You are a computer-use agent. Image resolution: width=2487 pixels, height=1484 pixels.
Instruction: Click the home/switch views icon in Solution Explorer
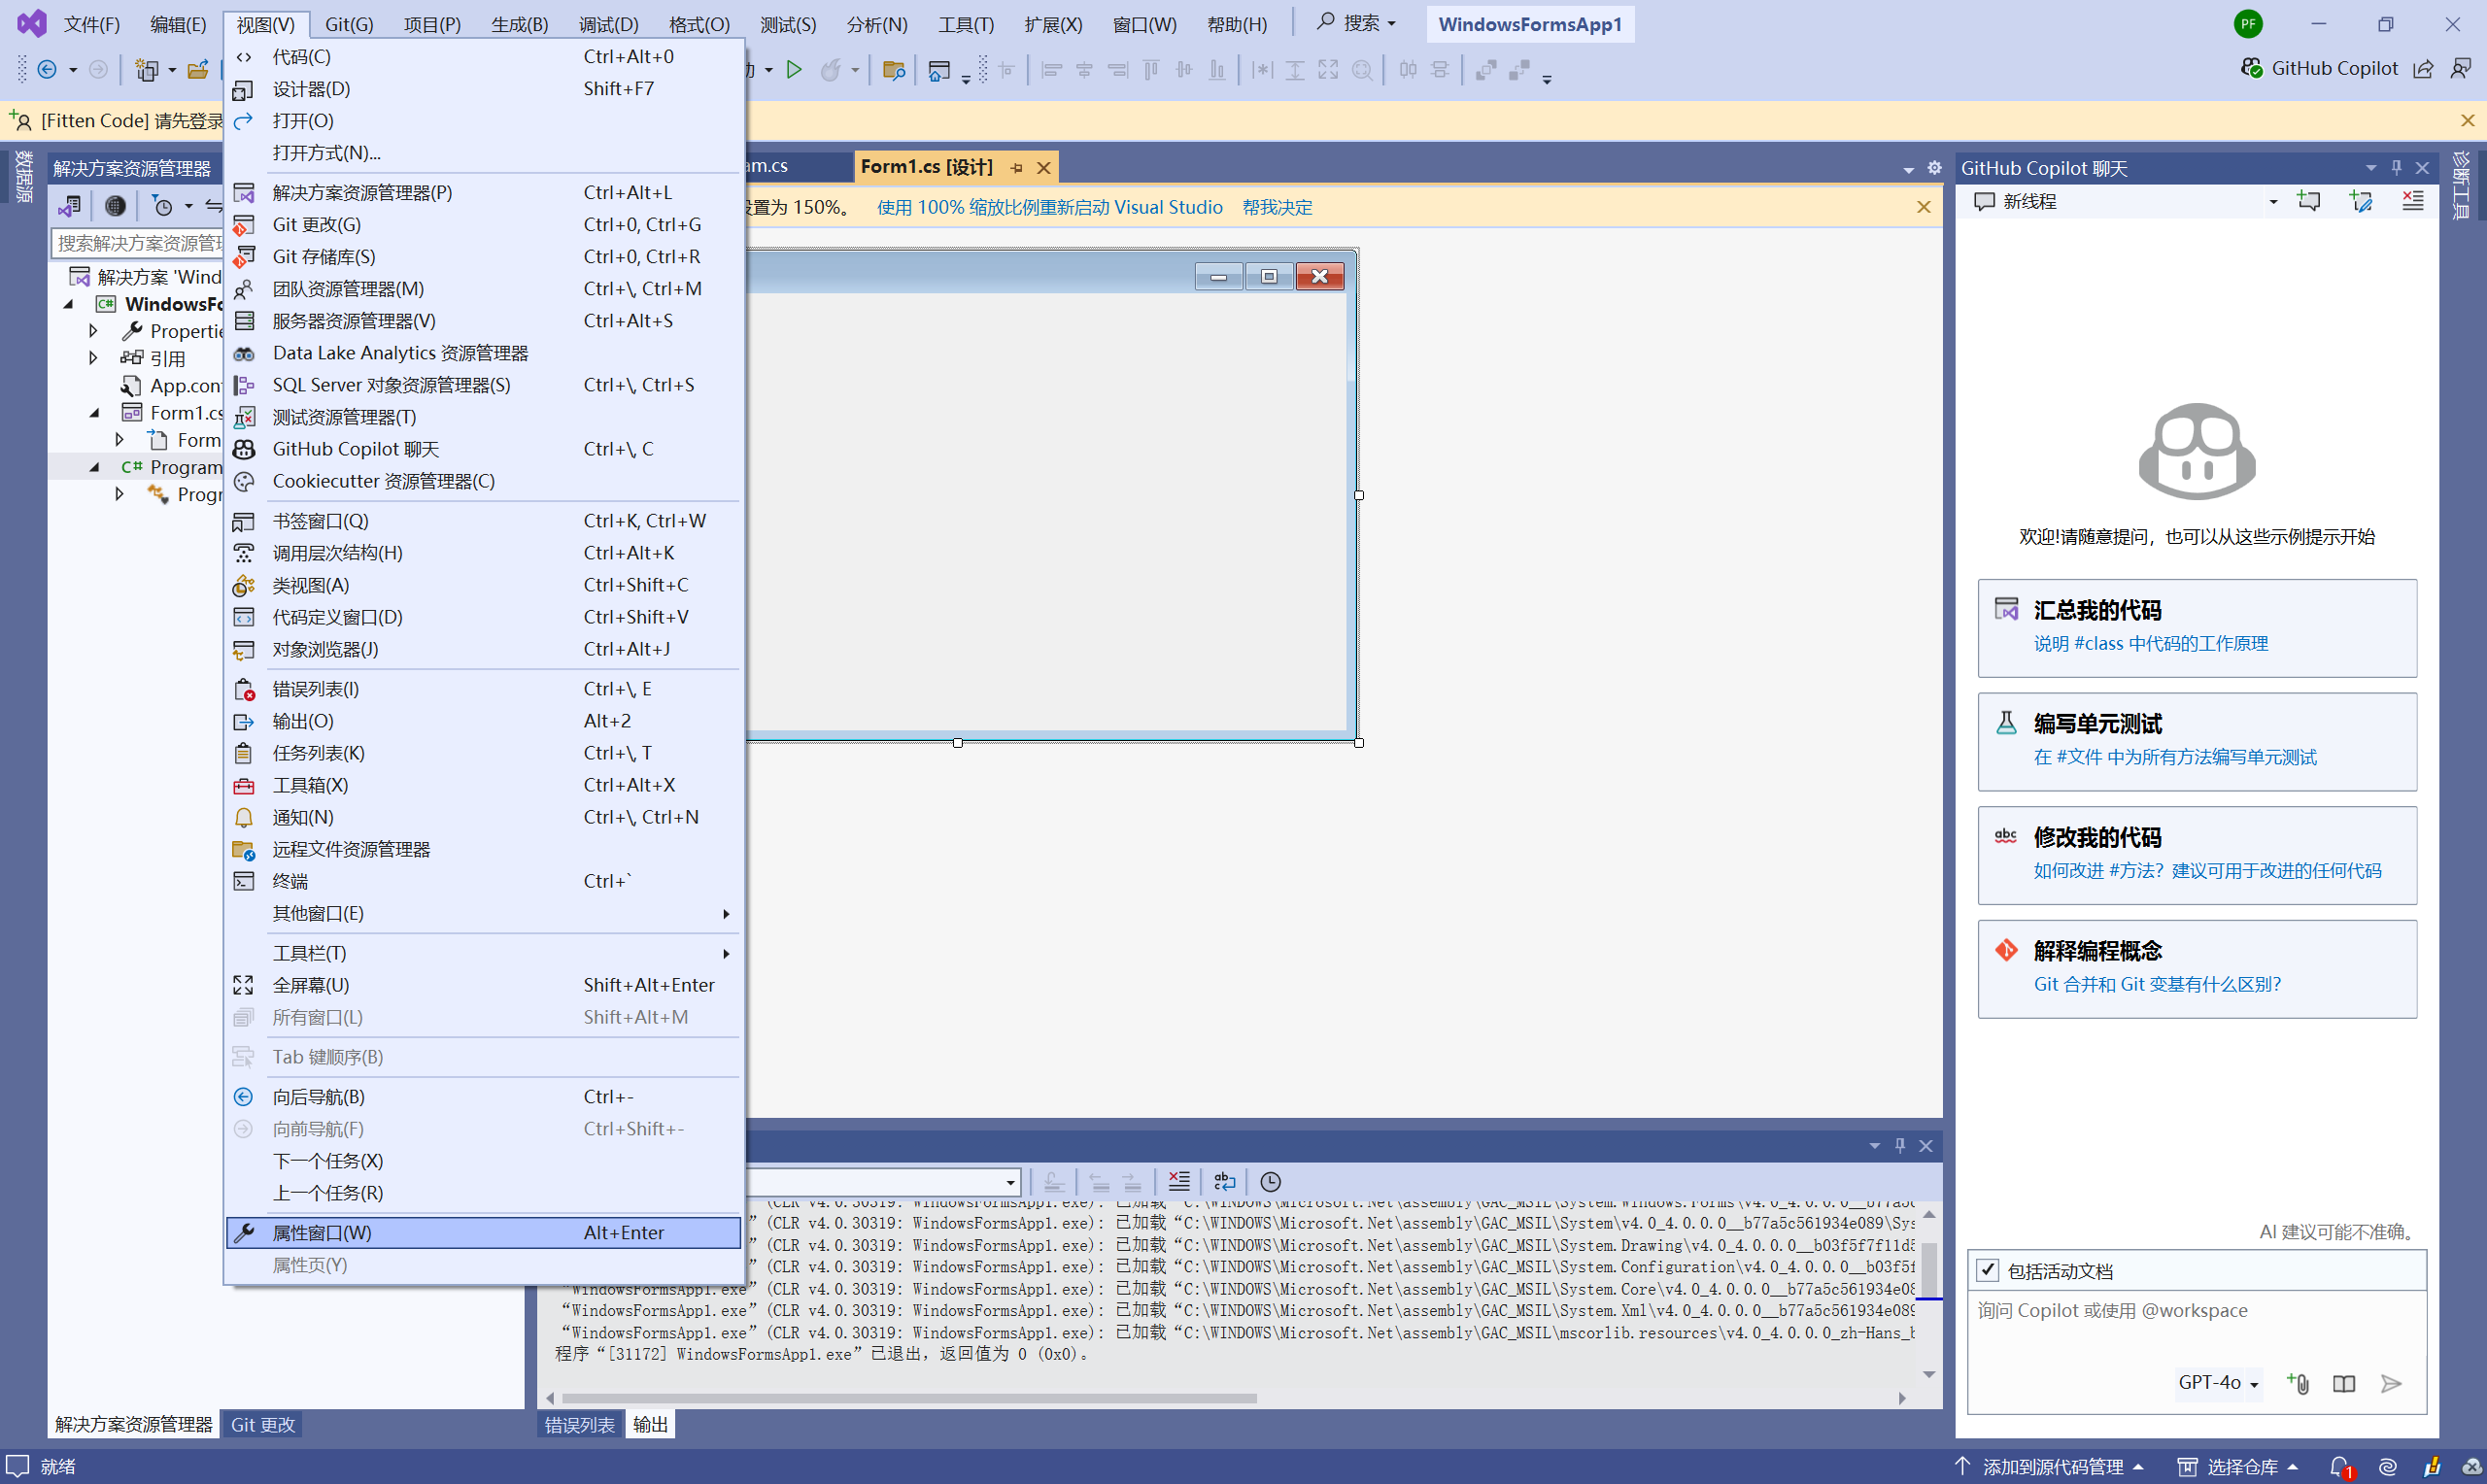69,206
